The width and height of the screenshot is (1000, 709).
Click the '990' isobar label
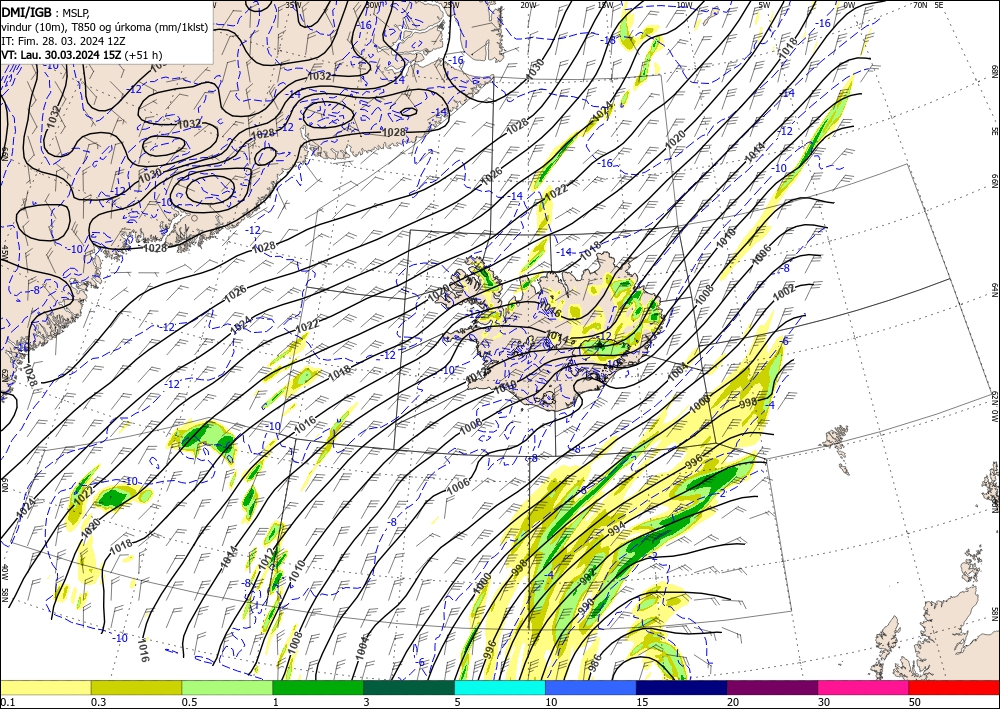pyautogui.click(x=586, y=604)
